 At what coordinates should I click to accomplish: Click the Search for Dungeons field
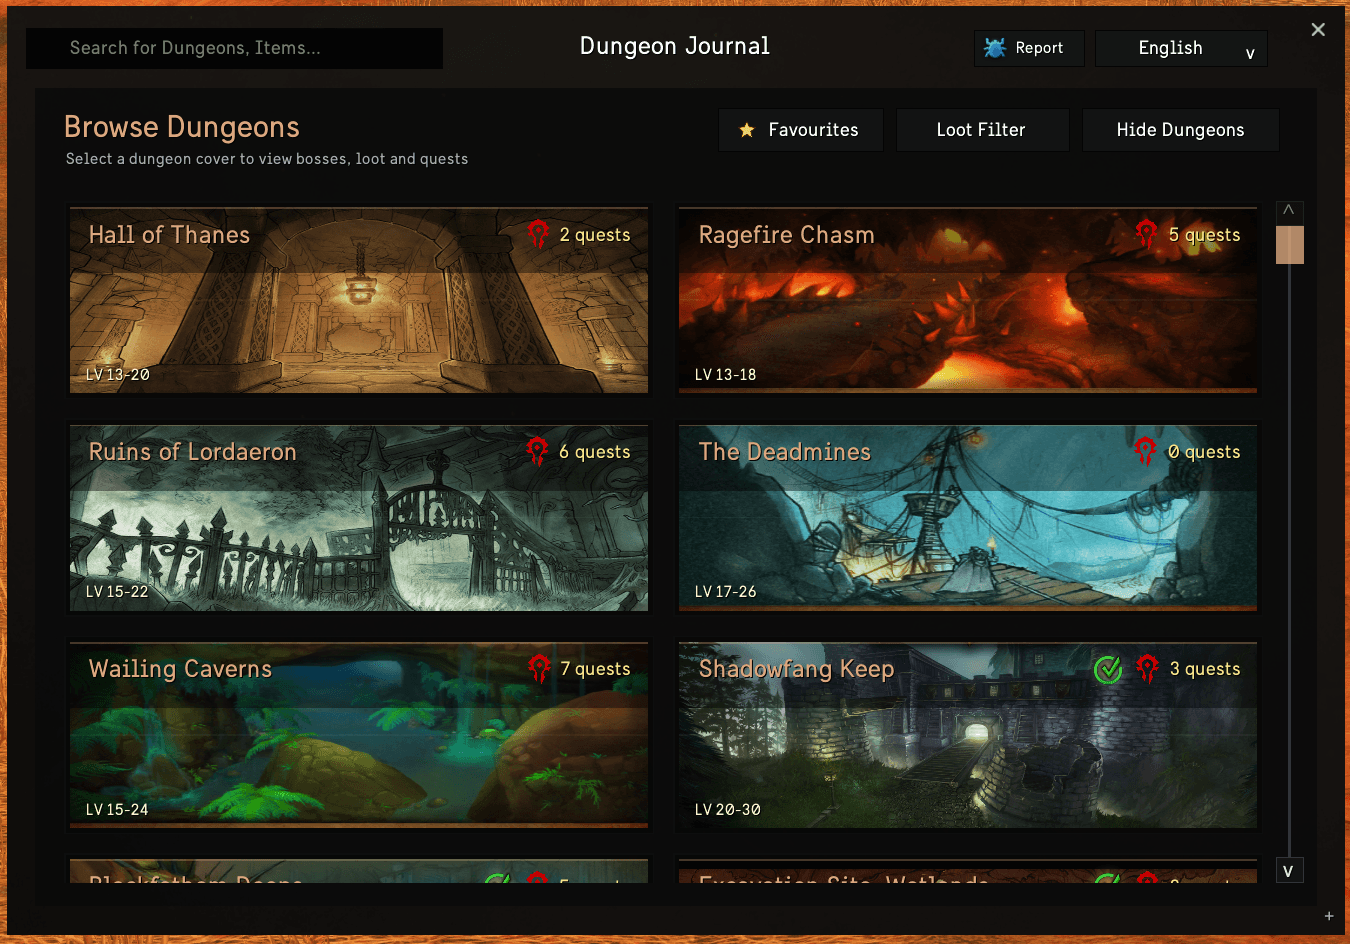(235, 48)
